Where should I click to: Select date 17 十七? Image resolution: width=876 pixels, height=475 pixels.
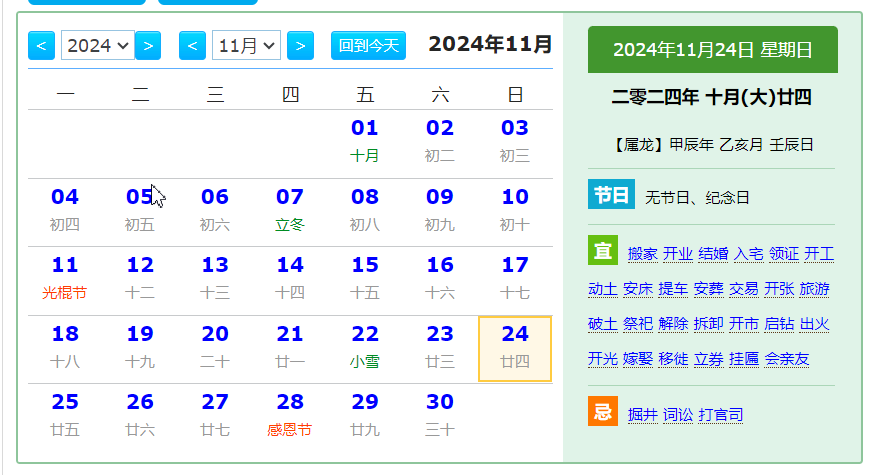pyautogui.click(x=515, y=278)
